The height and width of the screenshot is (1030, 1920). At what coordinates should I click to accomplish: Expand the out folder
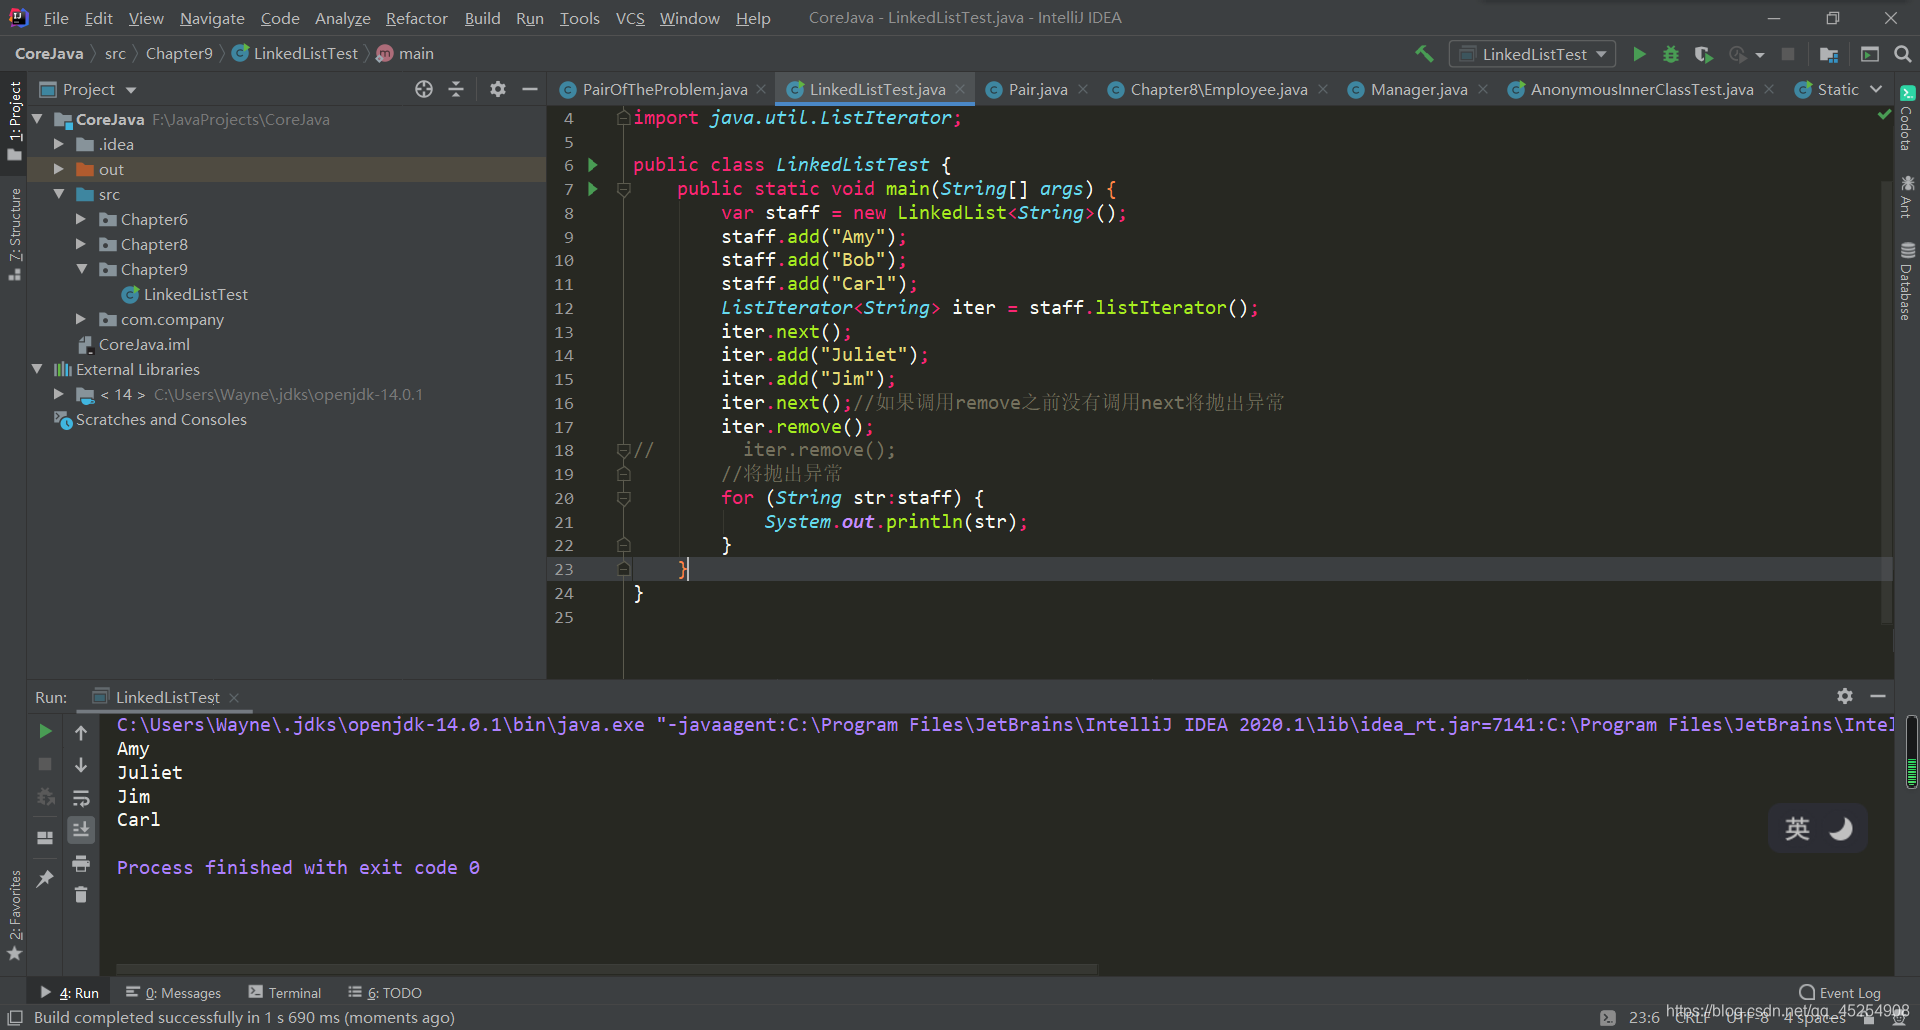58,169
